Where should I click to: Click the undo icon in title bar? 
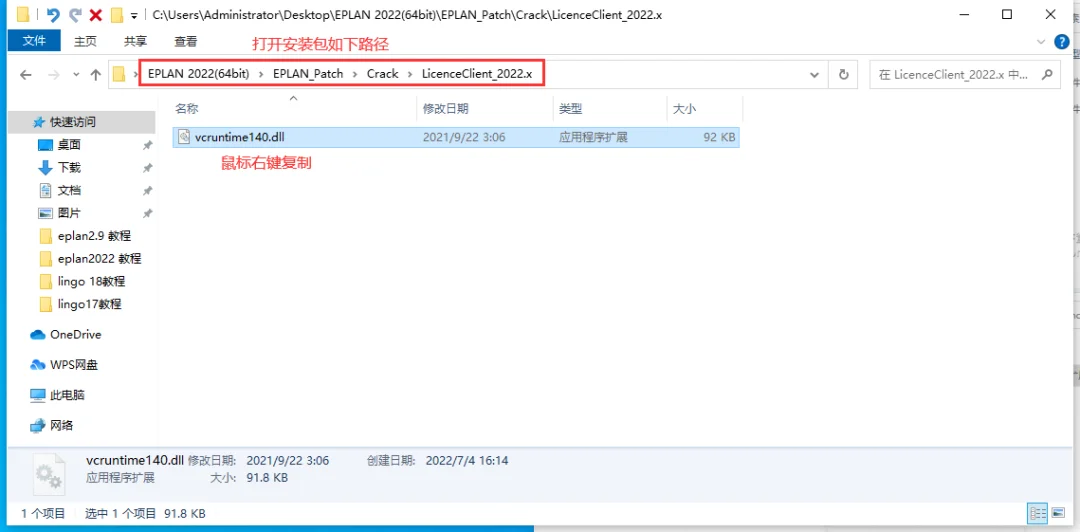point(53,15)
